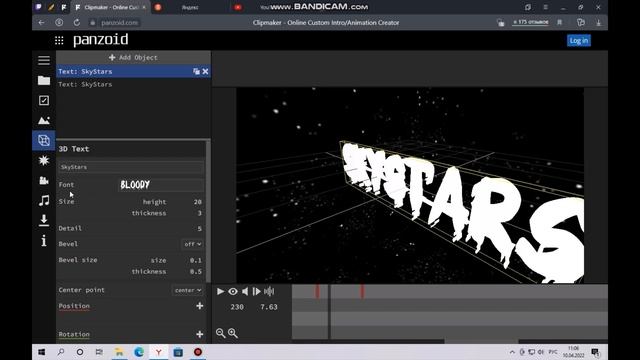Open the BLOODY font selector
This screenshot has width=640, height=360.
click(161, 185)
